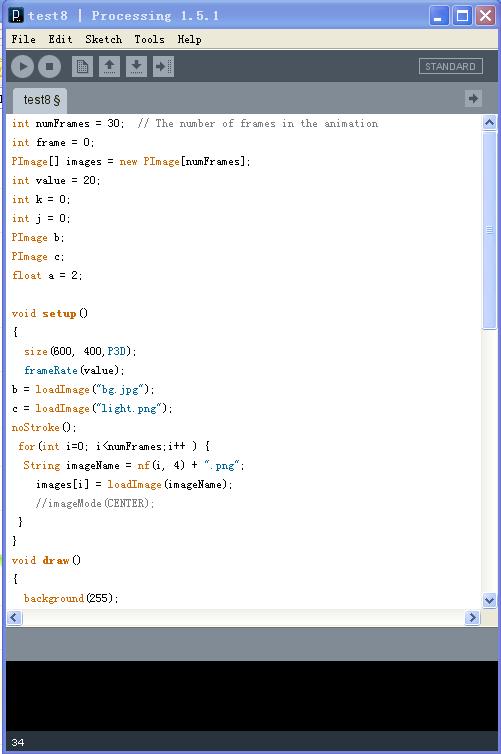Image resolution: width=501 pixels, height=754 pixels.
Task: Click the Open sketch arrow-up icon
Action: click(109, 66)
